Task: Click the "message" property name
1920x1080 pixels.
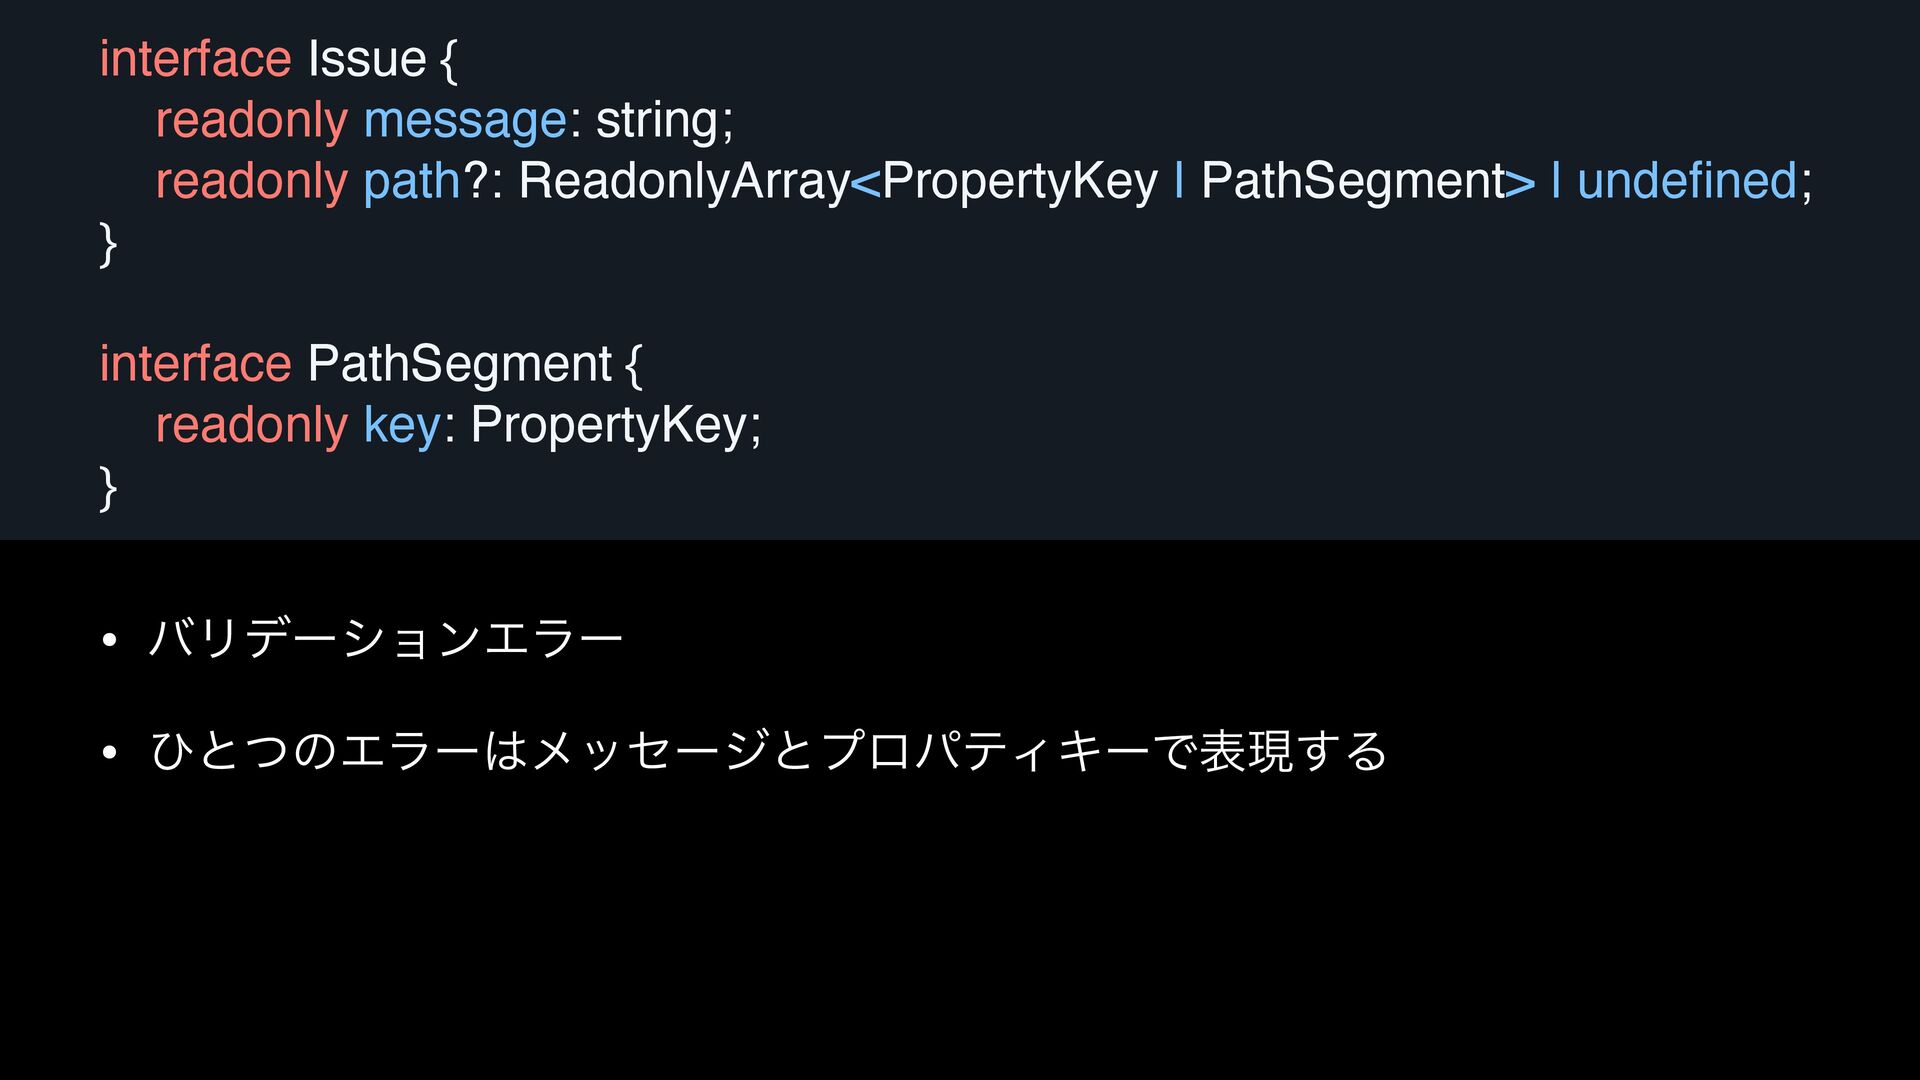Action: pyautogui.click(x=465, y=121)
